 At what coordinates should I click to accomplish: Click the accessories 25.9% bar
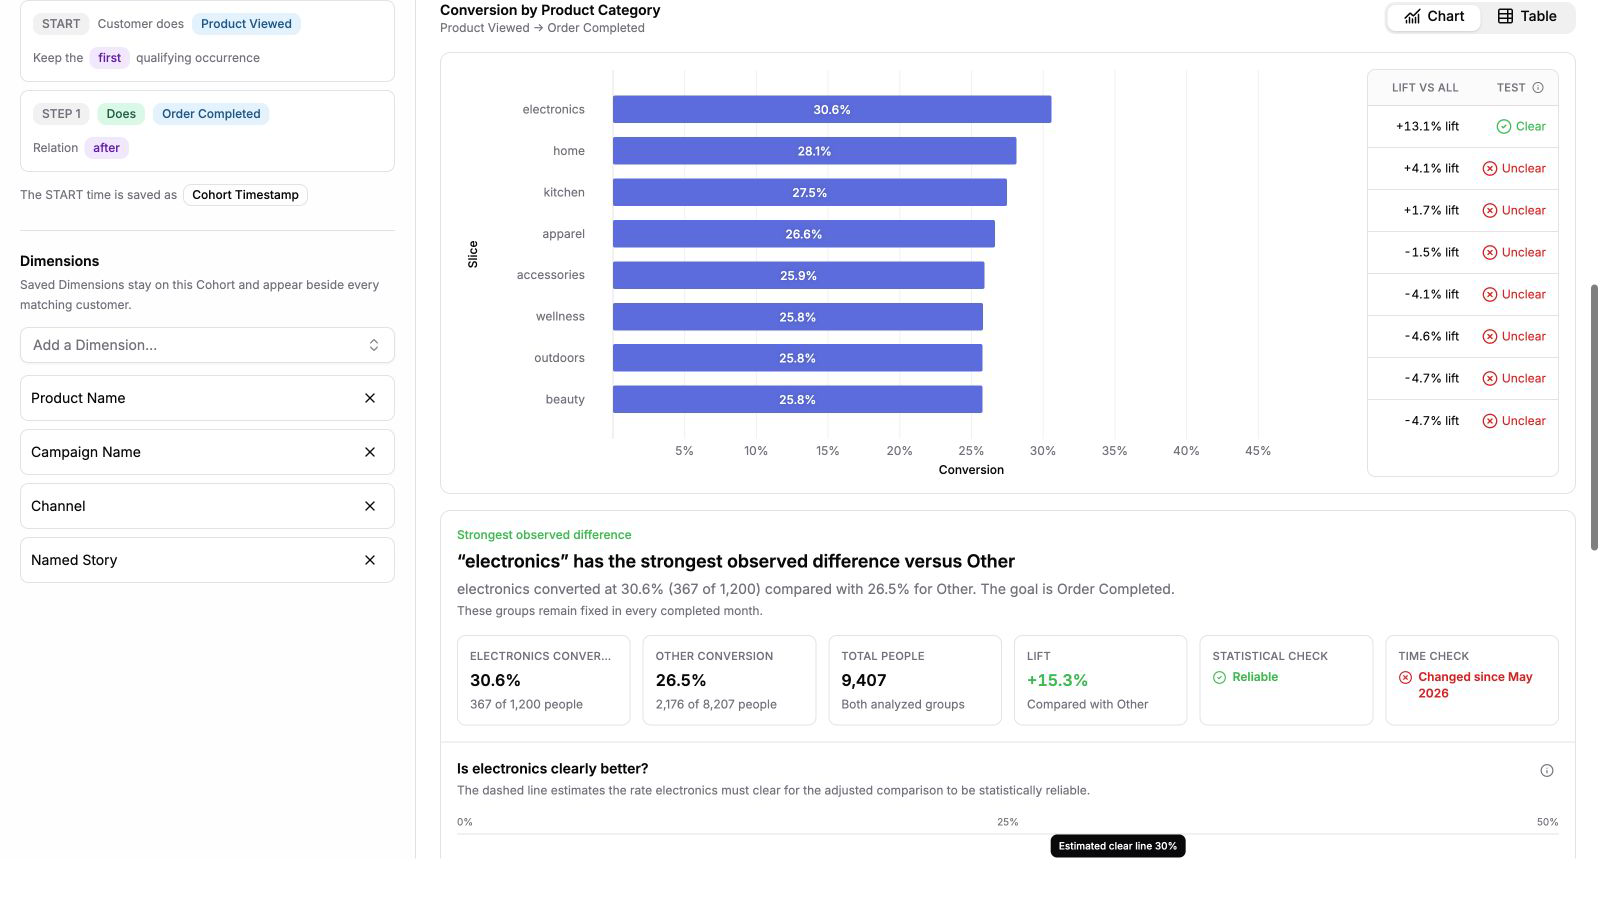click(x=798, y=275)
